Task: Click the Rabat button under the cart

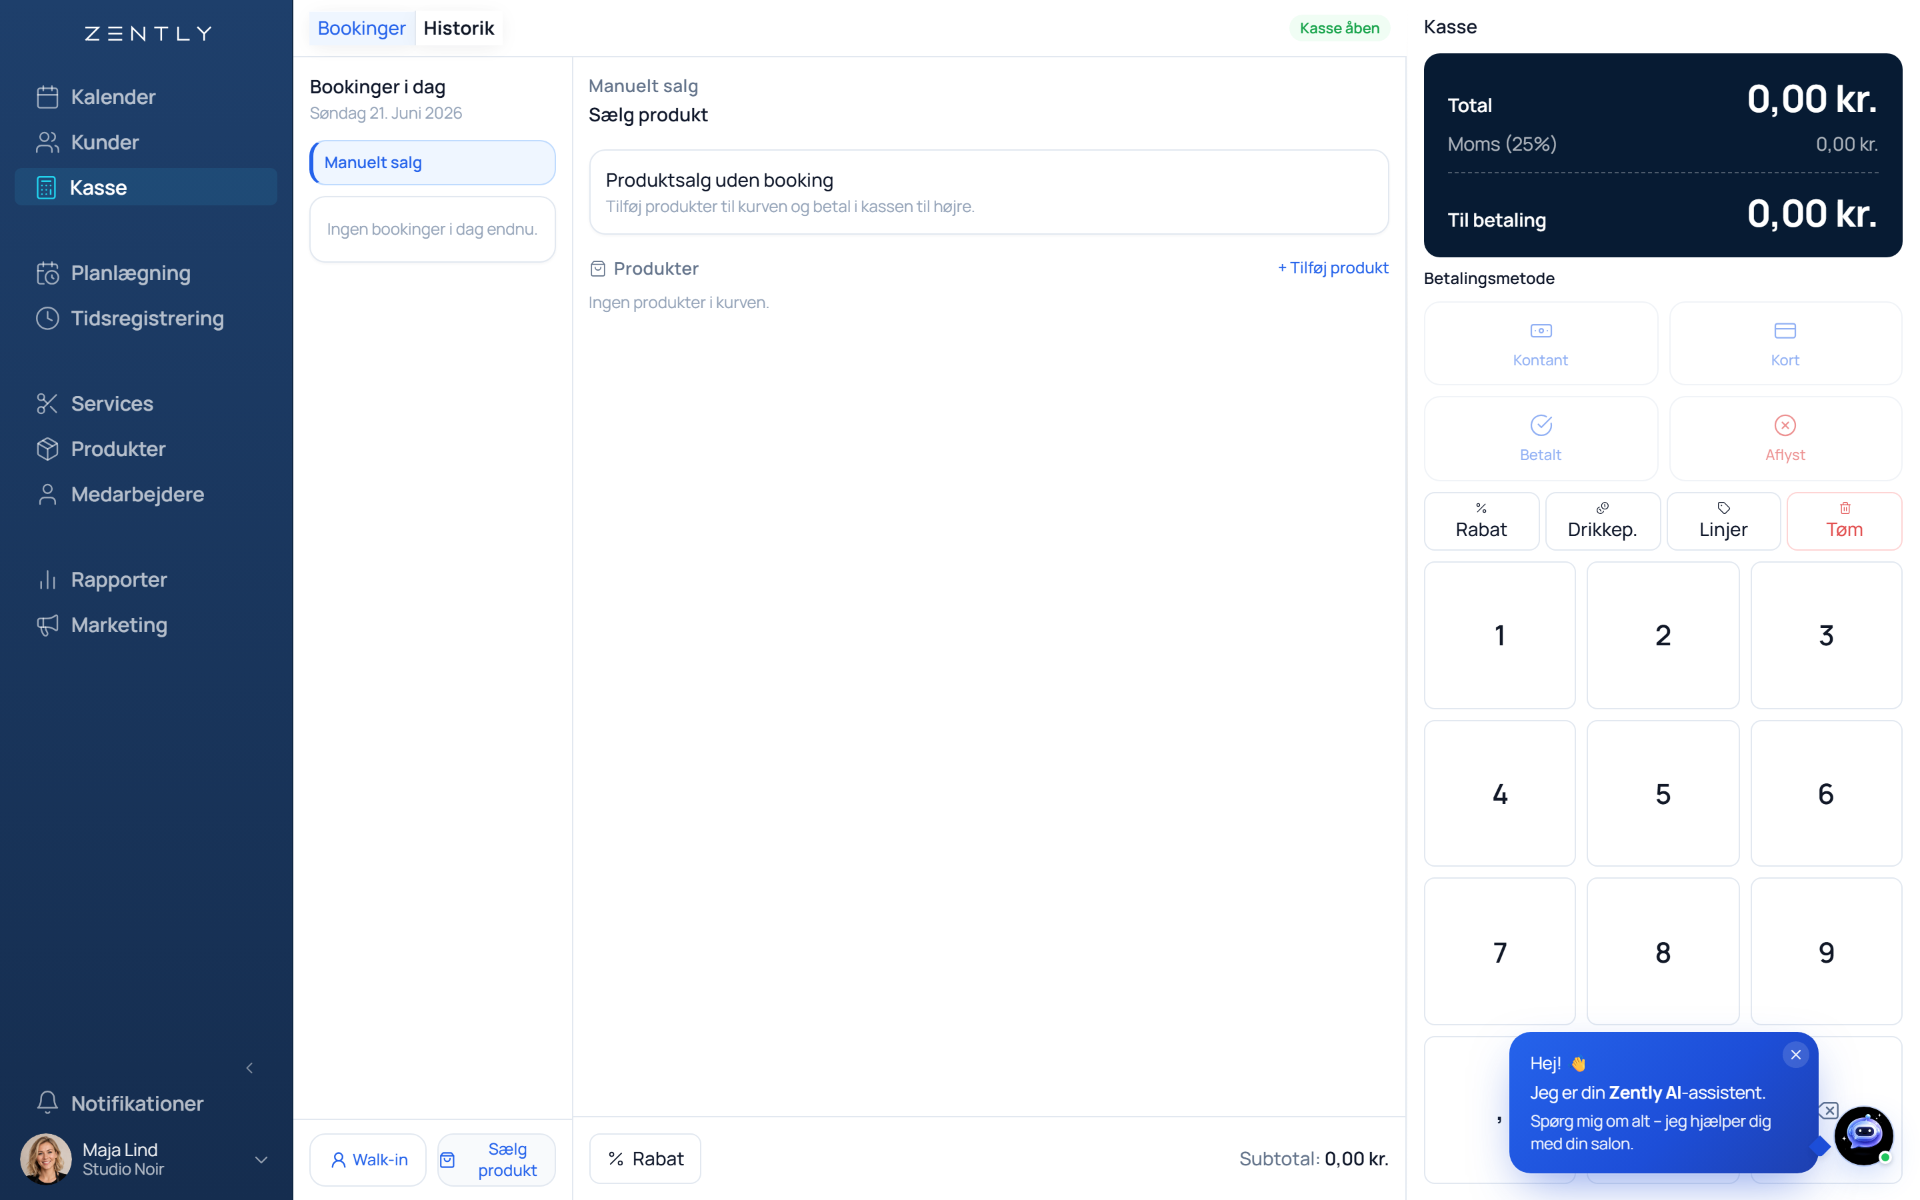Action: [x=645, y=1159]
